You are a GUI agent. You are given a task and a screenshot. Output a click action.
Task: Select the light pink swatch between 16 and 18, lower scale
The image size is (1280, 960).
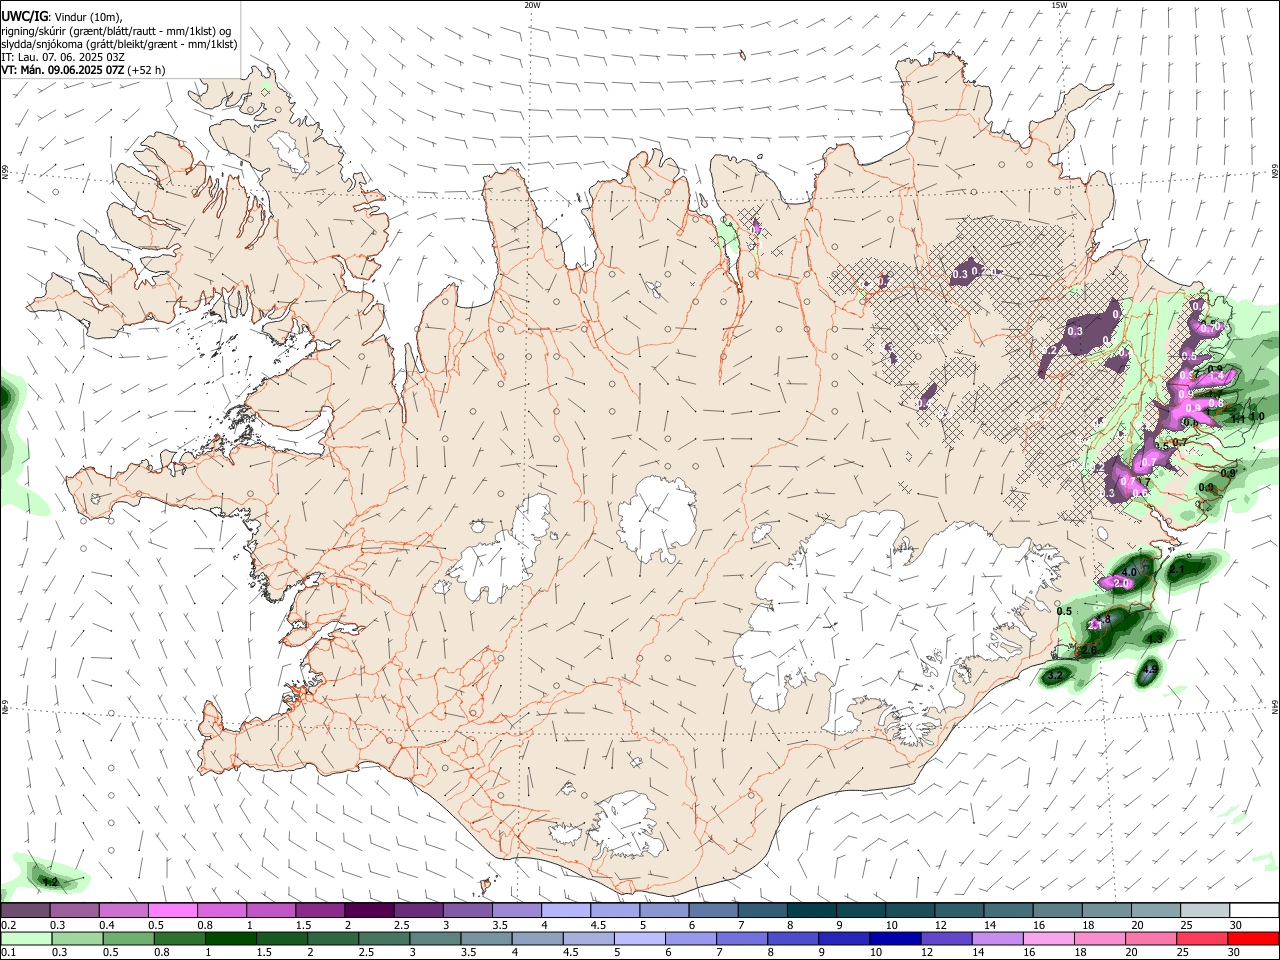click(x=1049, y=938)
